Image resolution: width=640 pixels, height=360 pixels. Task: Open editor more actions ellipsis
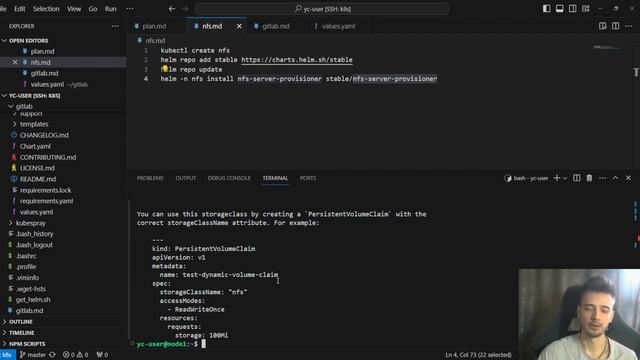click(629, 26)
